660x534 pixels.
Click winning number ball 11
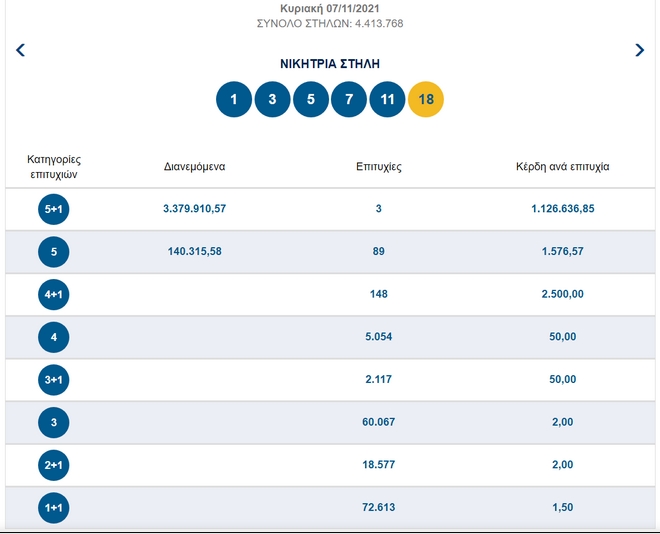387,99
